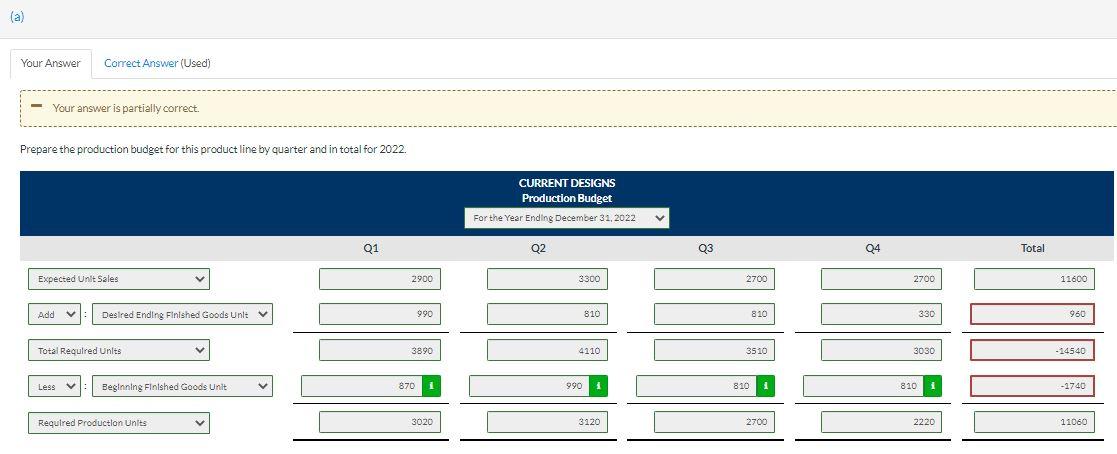Click the Q3 column header
The width and height of the screenshot is (1117, 454).
[705, 248]
